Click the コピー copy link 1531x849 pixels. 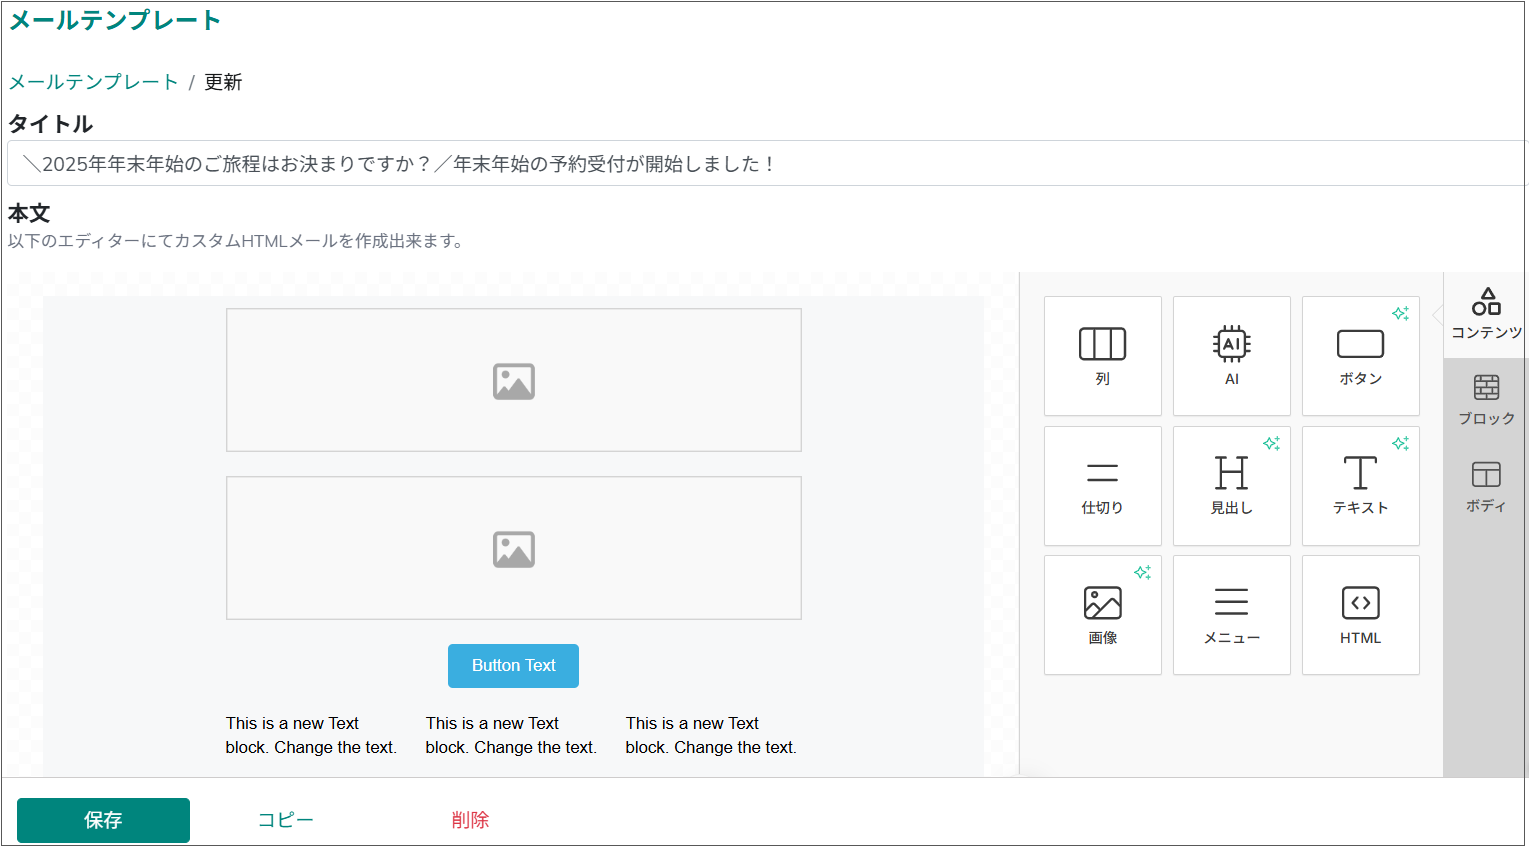coord(286,820)
